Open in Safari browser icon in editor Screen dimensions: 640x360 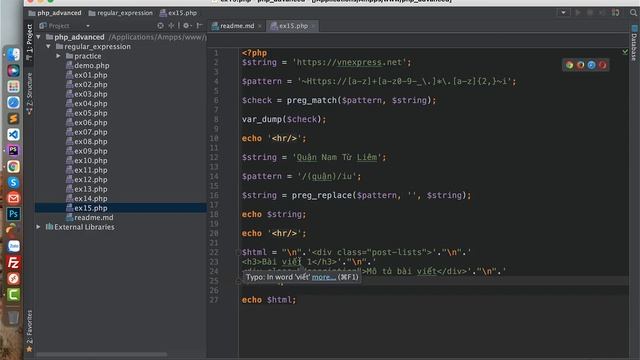click(x=591, y=65)
